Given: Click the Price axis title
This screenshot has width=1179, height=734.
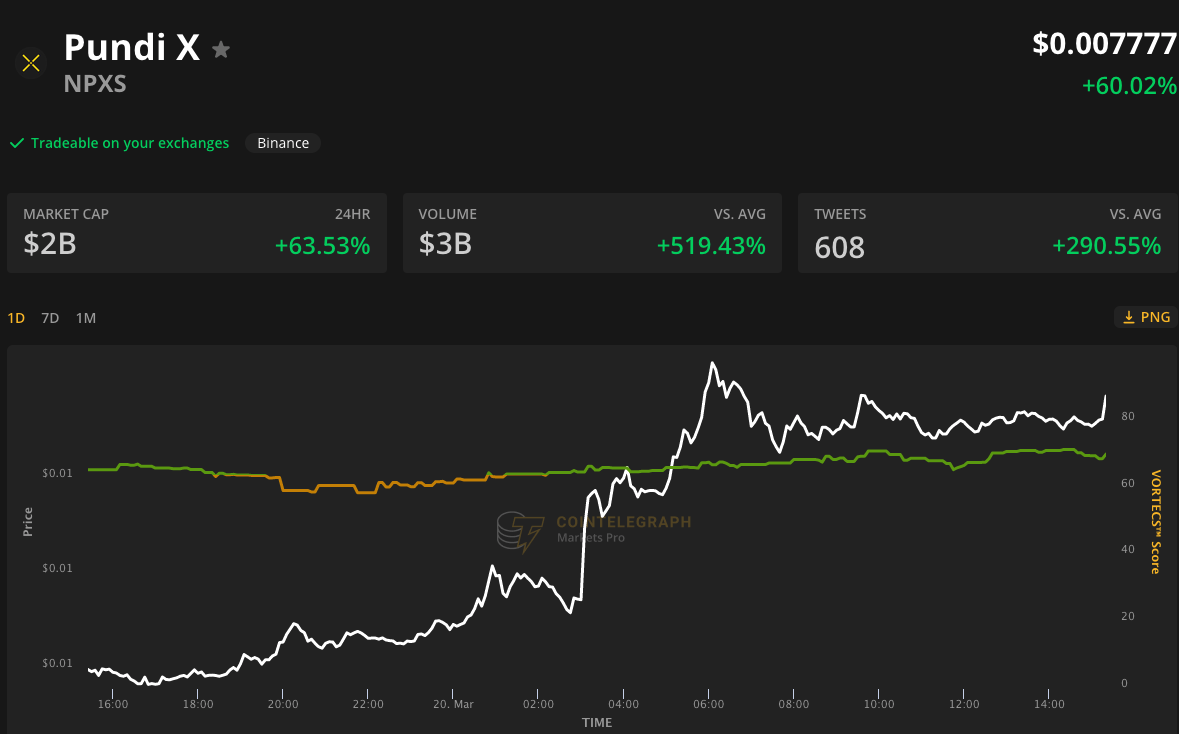Looking at the screenshot, I should (x=28, y=522).
